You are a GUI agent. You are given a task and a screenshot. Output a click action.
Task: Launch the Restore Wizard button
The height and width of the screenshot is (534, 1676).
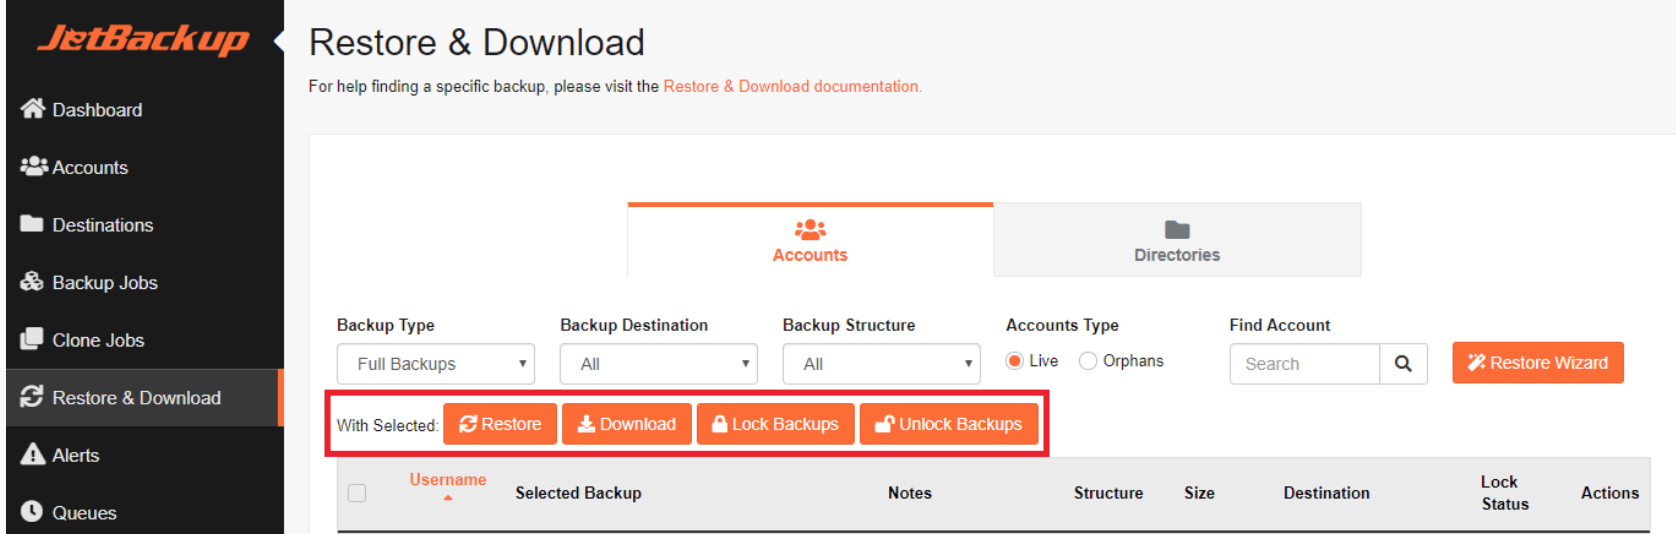[x=1538, y=363]
